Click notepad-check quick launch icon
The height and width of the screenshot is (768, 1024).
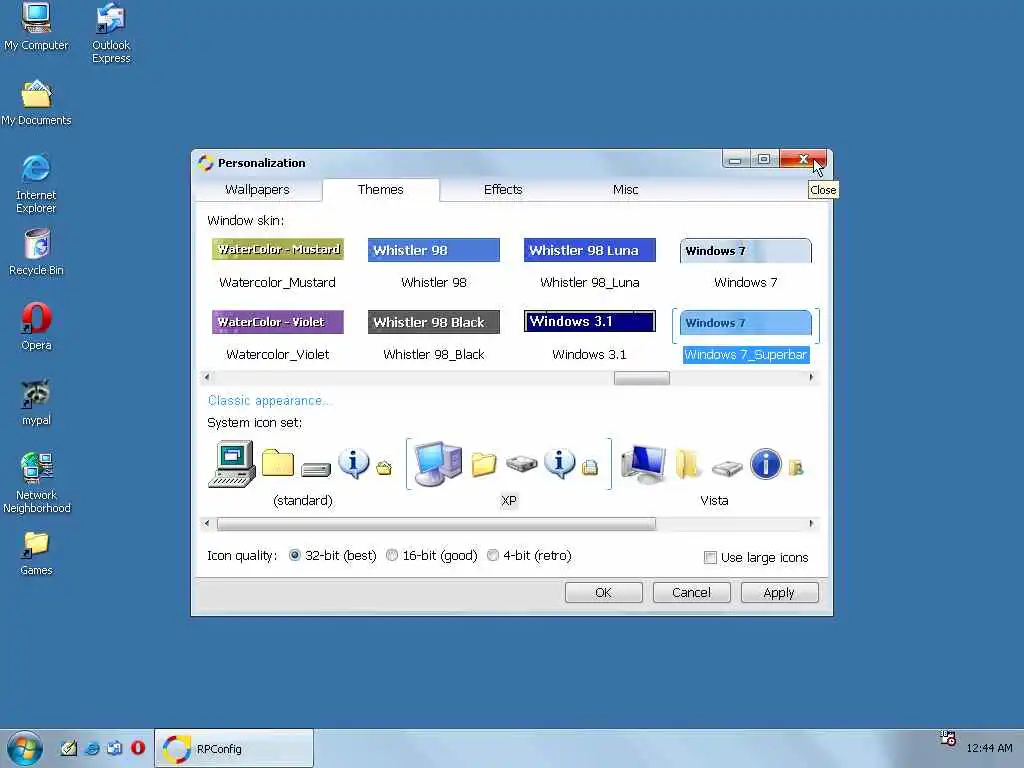pos(69,748)
